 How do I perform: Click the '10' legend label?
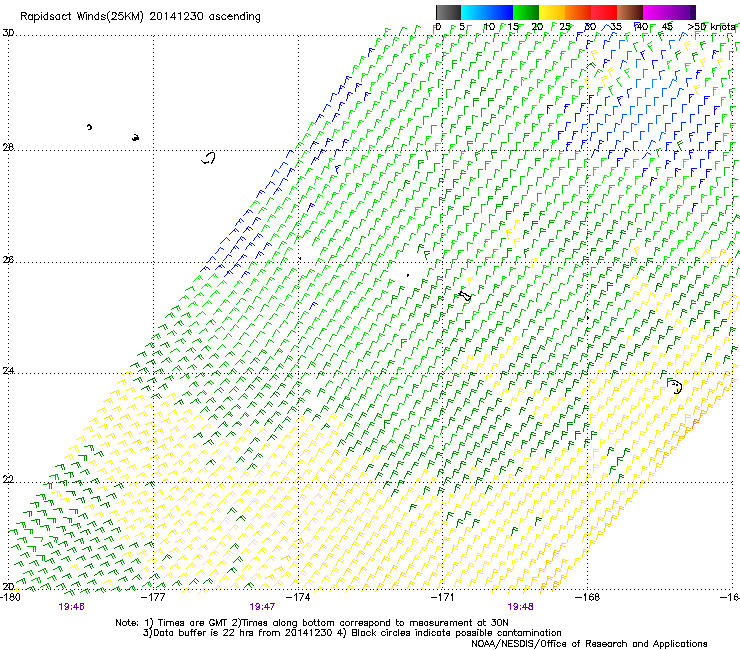tap(489, 27)
